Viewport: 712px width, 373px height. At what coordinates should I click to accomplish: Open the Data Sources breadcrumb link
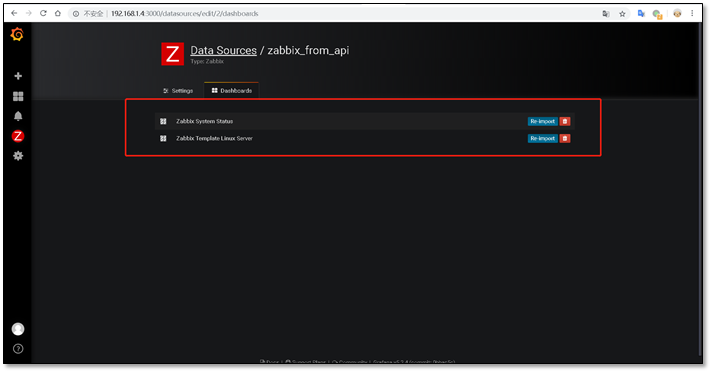pyautogui.click(x=223, y=50)
